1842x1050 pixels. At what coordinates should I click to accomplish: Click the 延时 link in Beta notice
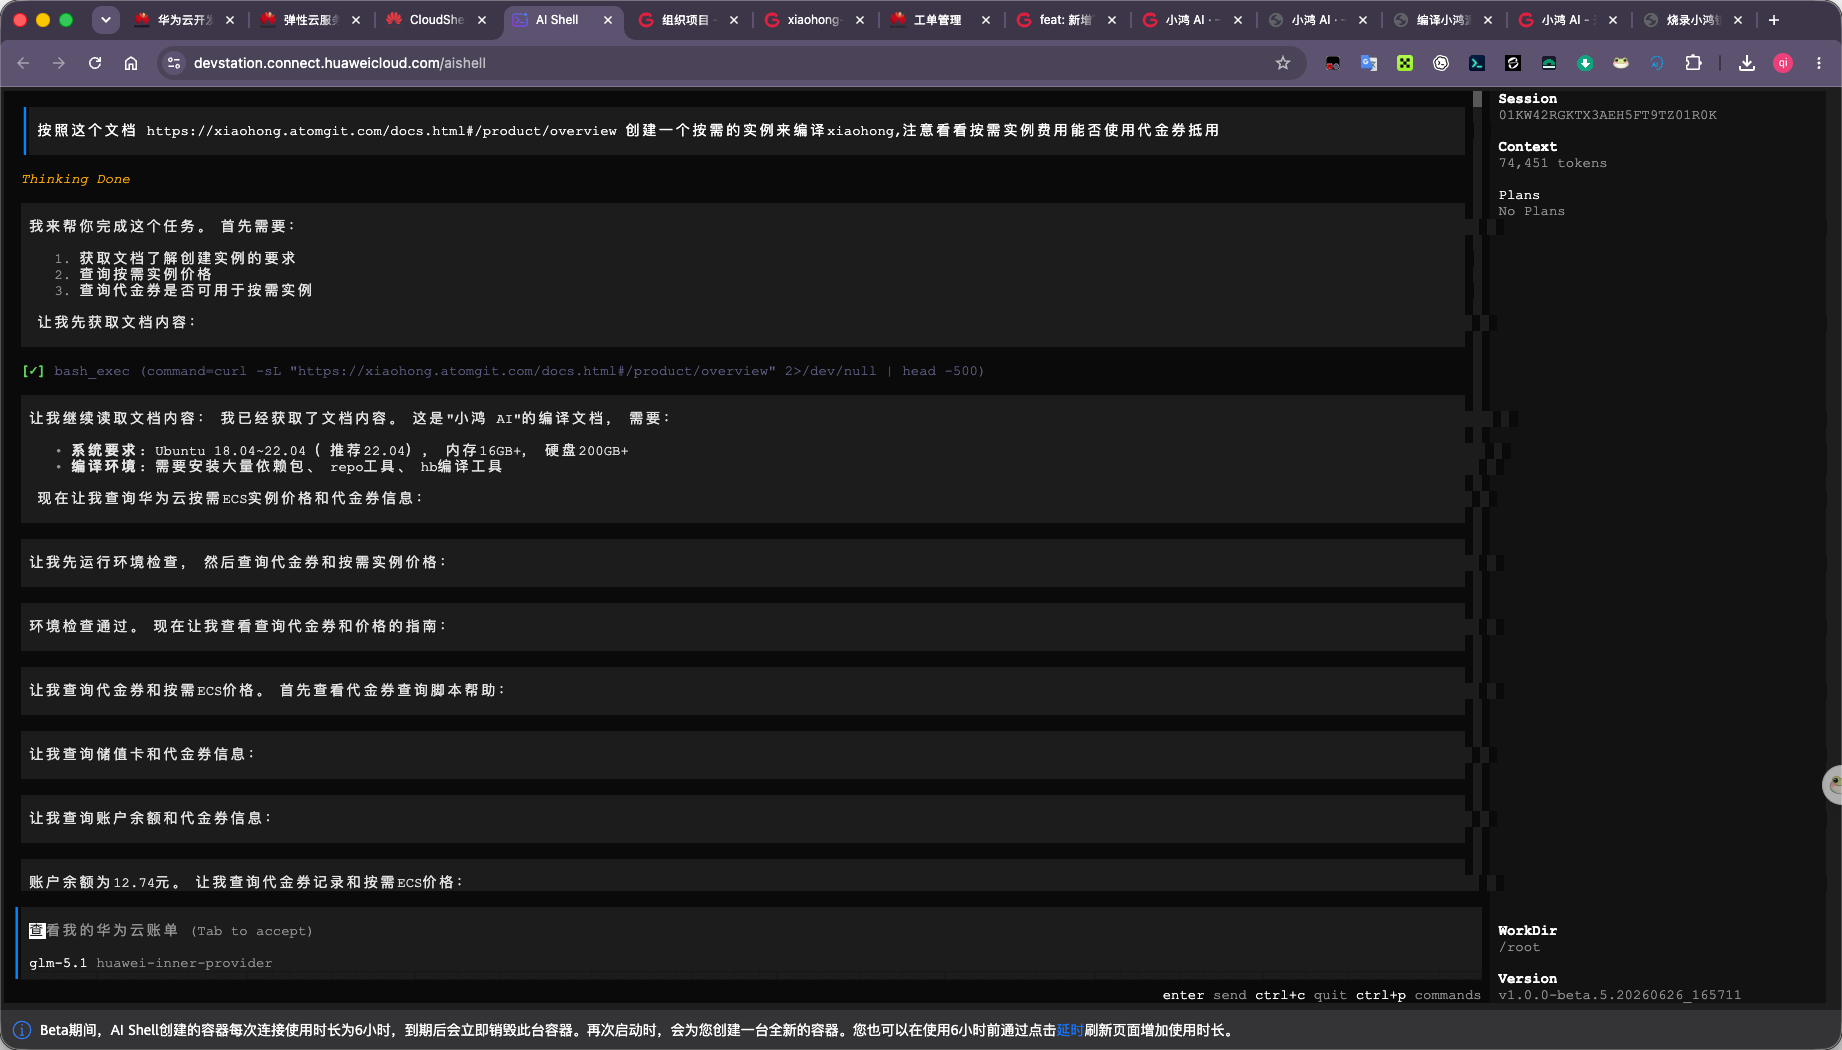[1070, 1030]
